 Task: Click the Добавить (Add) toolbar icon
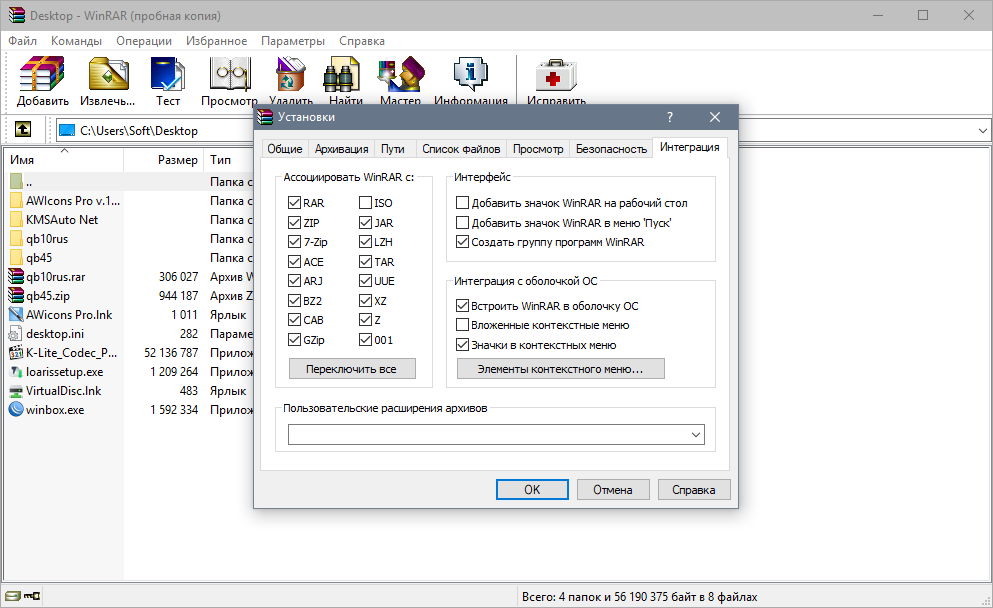point(42,74)
